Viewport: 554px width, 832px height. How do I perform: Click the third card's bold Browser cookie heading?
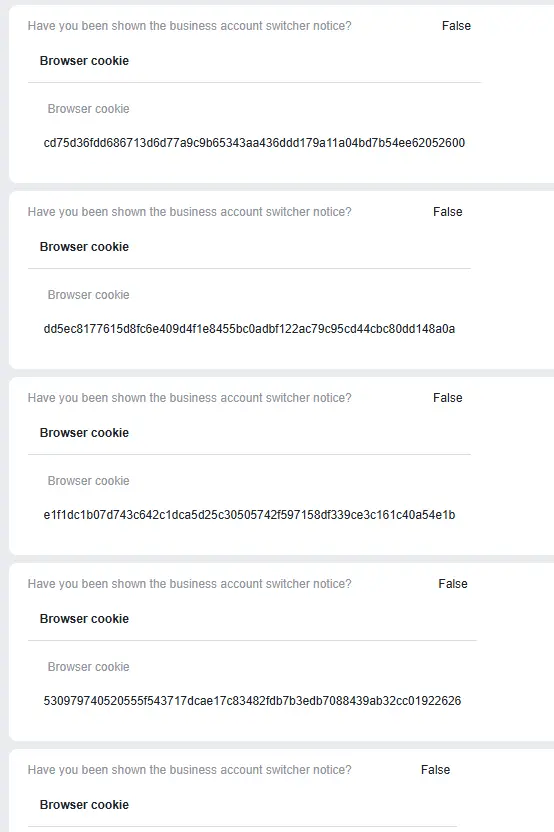pyautogui.click(x=84, y=433)
